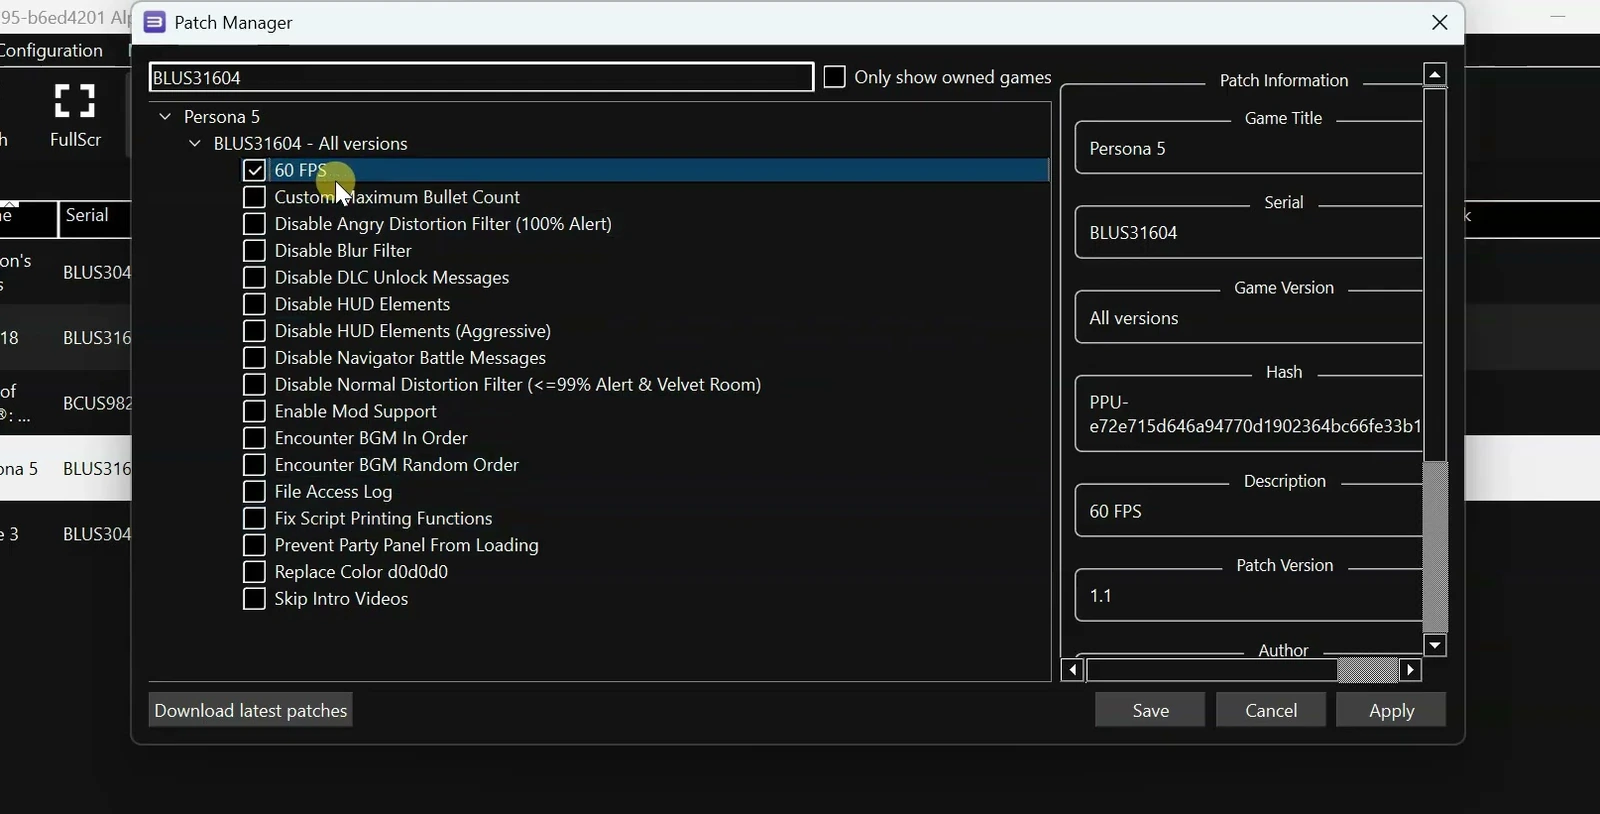The width and height of the screenshot is (1600, 814).
Task: Enable Encounter BGM In Order patch
Action: pyautogui.click(x=254, y=439)
